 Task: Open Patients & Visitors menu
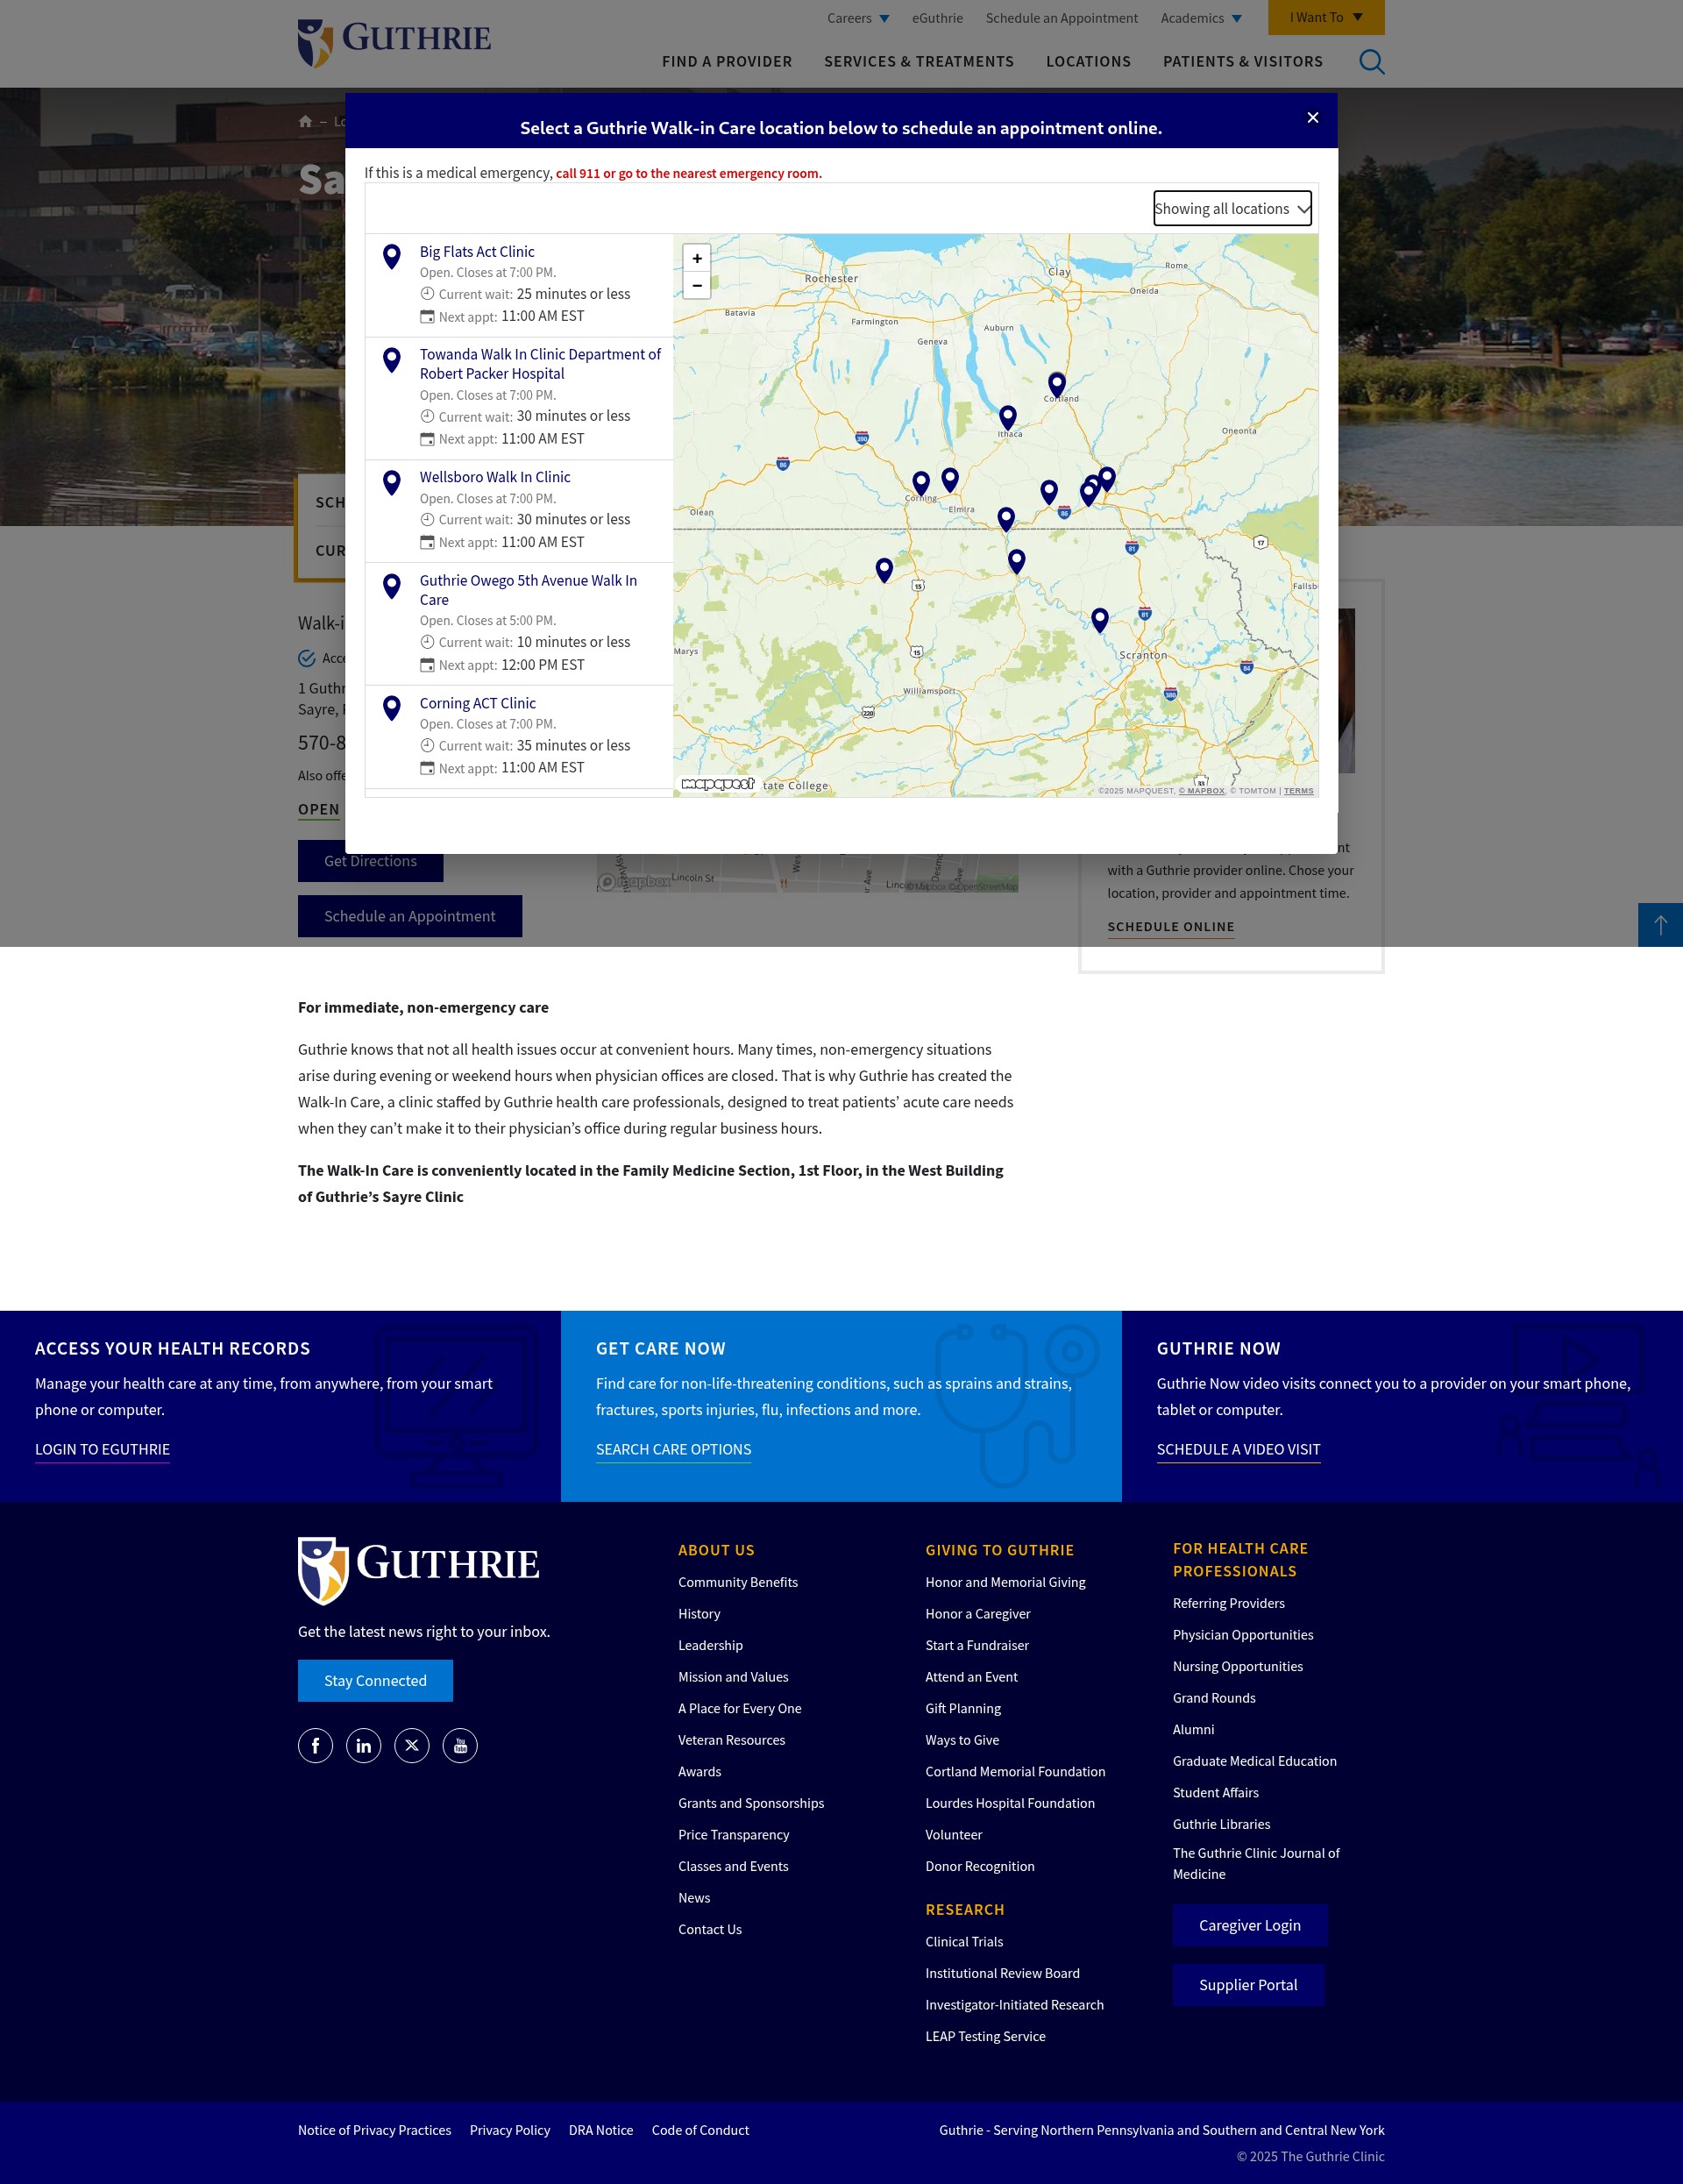[x=1242, y=62]
